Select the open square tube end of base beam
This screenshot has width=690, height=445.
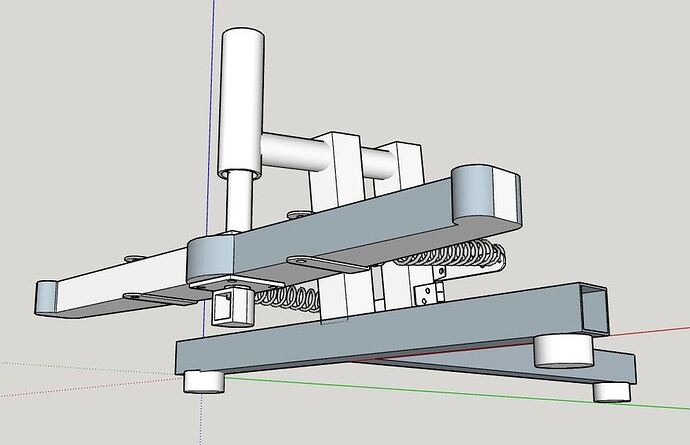(x=594, y=309)
